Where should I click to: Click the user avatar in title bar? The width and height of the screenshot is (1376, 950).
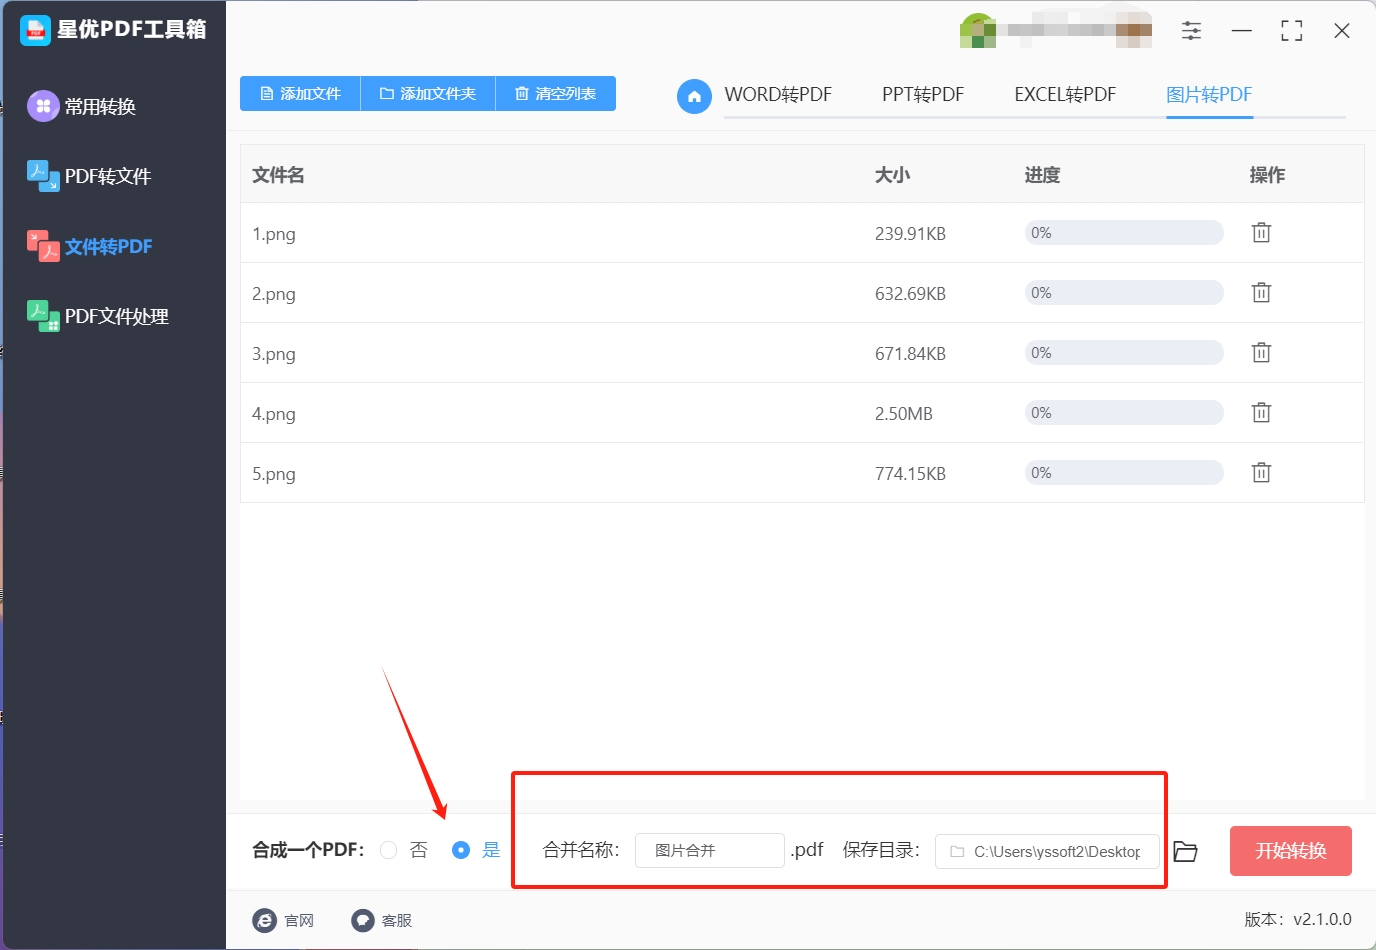[977, 31]
